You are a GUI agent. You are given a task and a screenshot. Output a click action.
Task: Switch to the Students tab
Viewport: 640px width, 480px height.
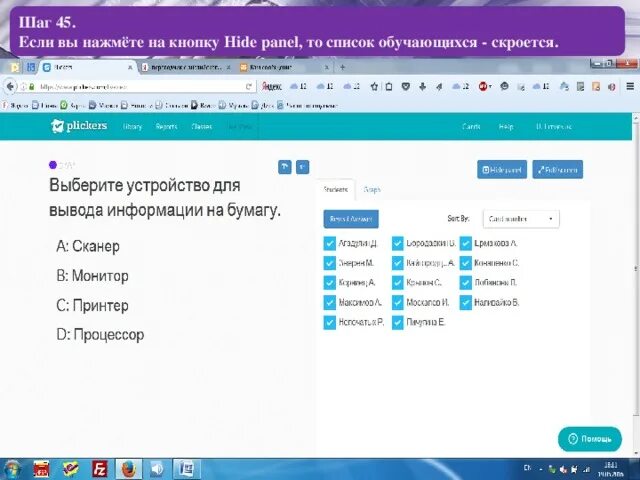(336, 189)
